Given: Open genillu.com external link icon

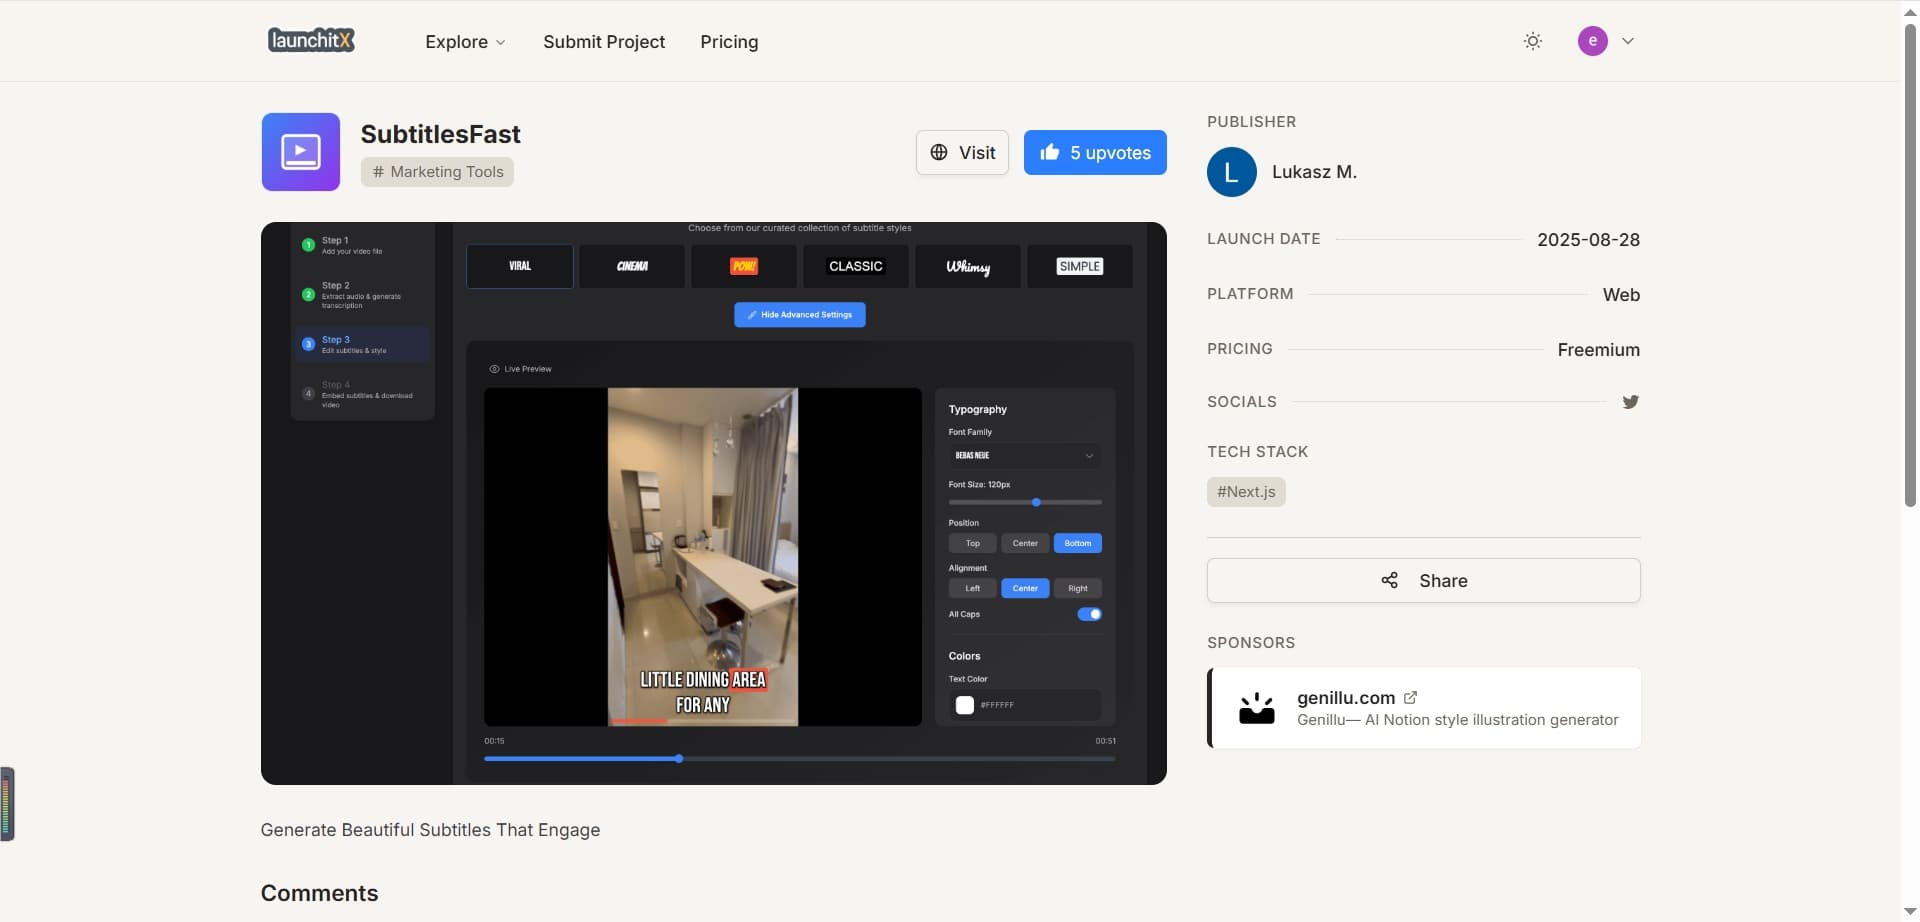Looking at the screenshot, I should tap(1410, 698).
